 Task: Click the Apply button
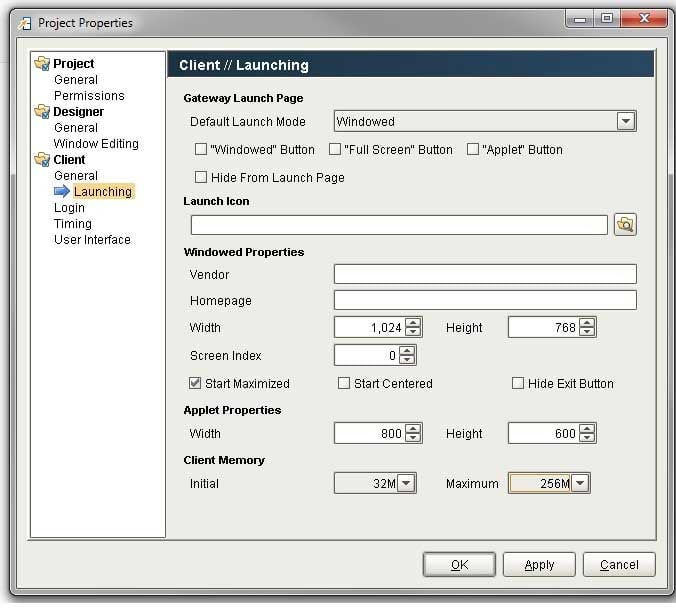[539, 565]
